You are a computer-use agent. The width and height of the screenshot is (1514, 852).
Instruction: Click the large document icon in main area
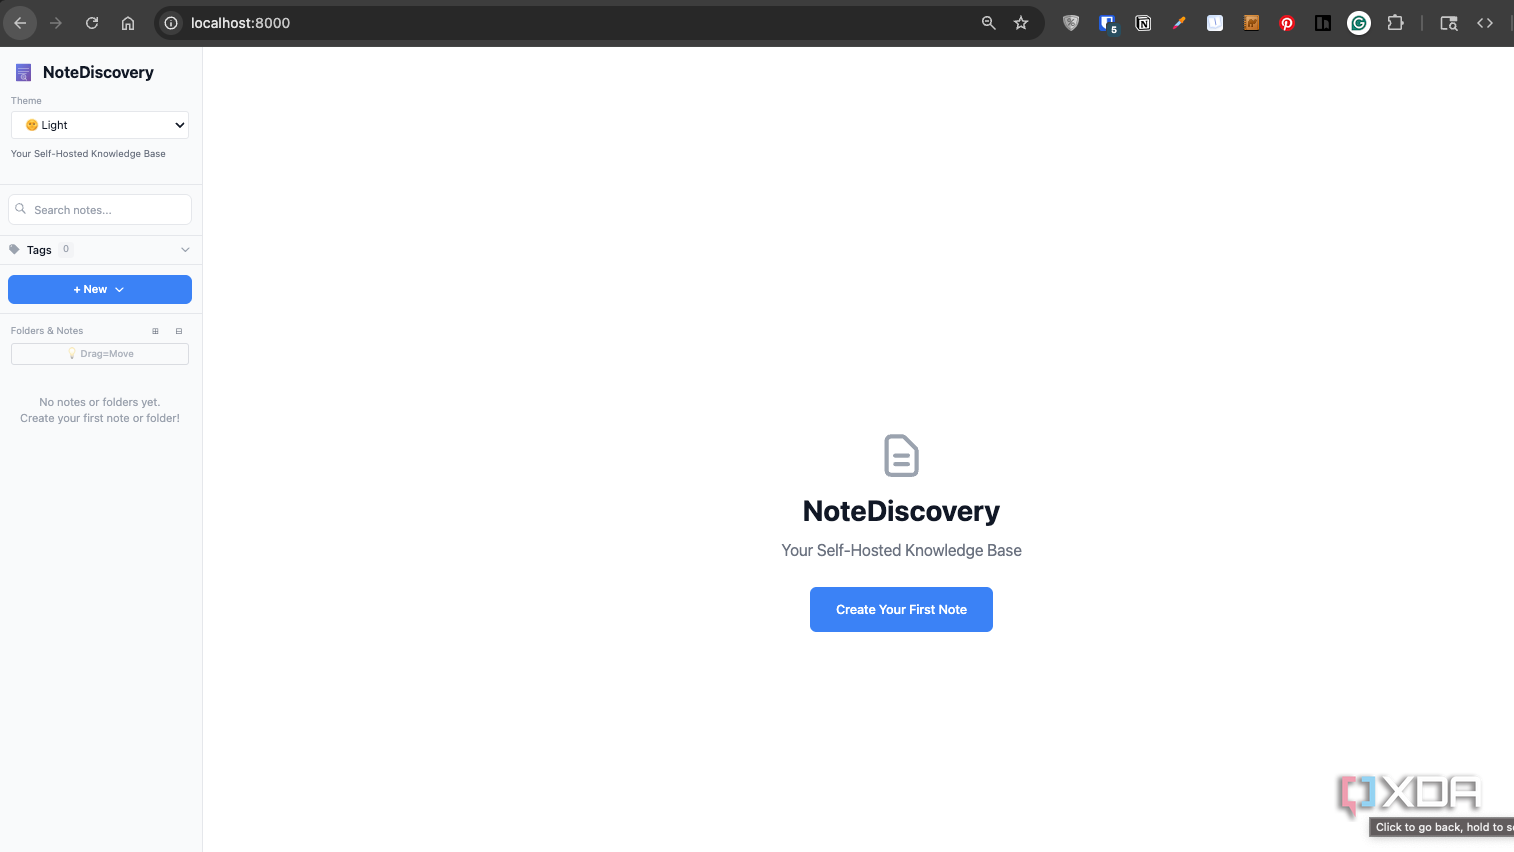point(901,456)
